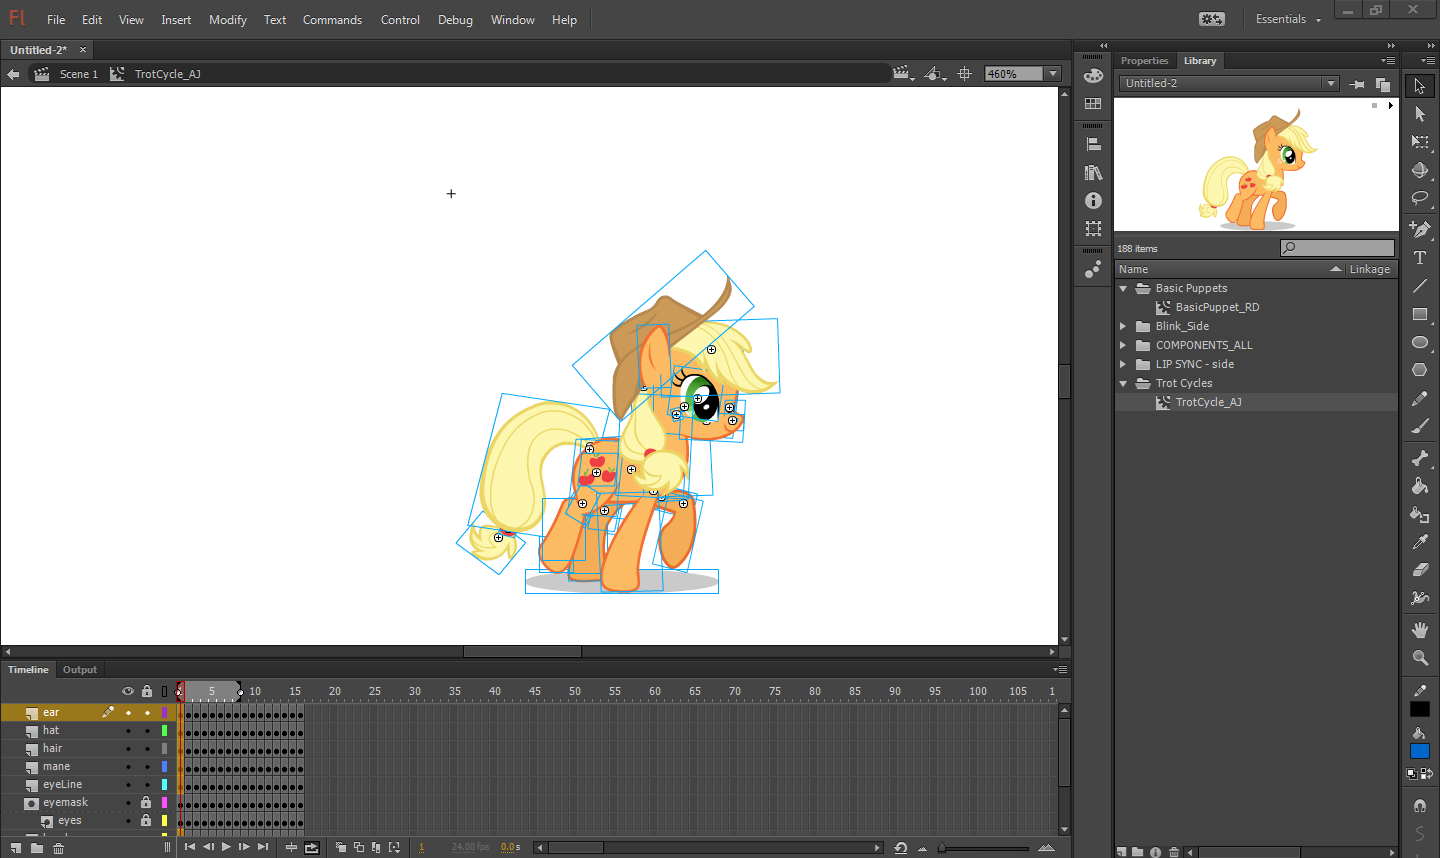1440x858 pixels.
Task: Open the stage zoom percentage dropdown
Action: 1053,74
